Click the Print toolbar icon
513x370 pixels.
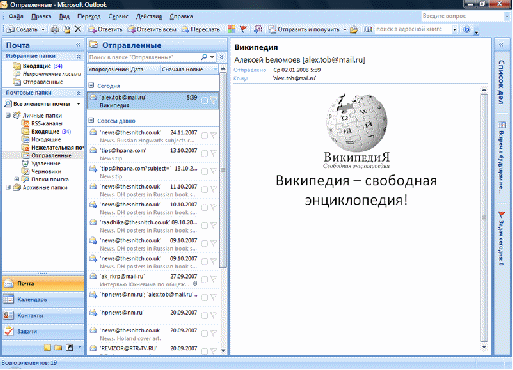55,30
